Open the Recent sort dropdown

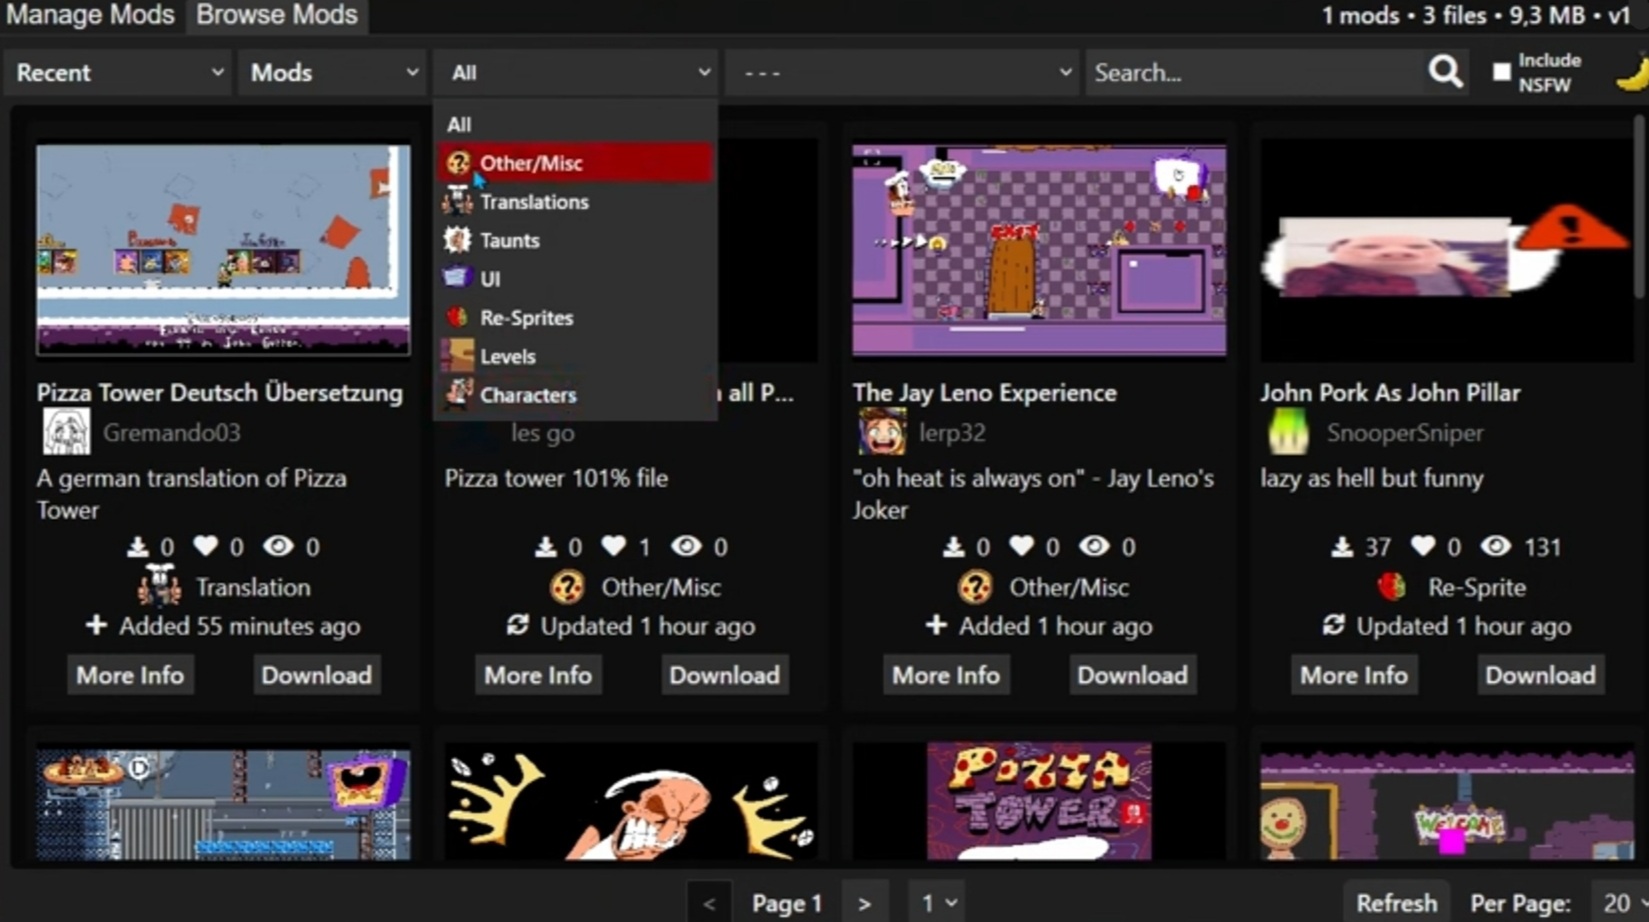pos(119,72)
